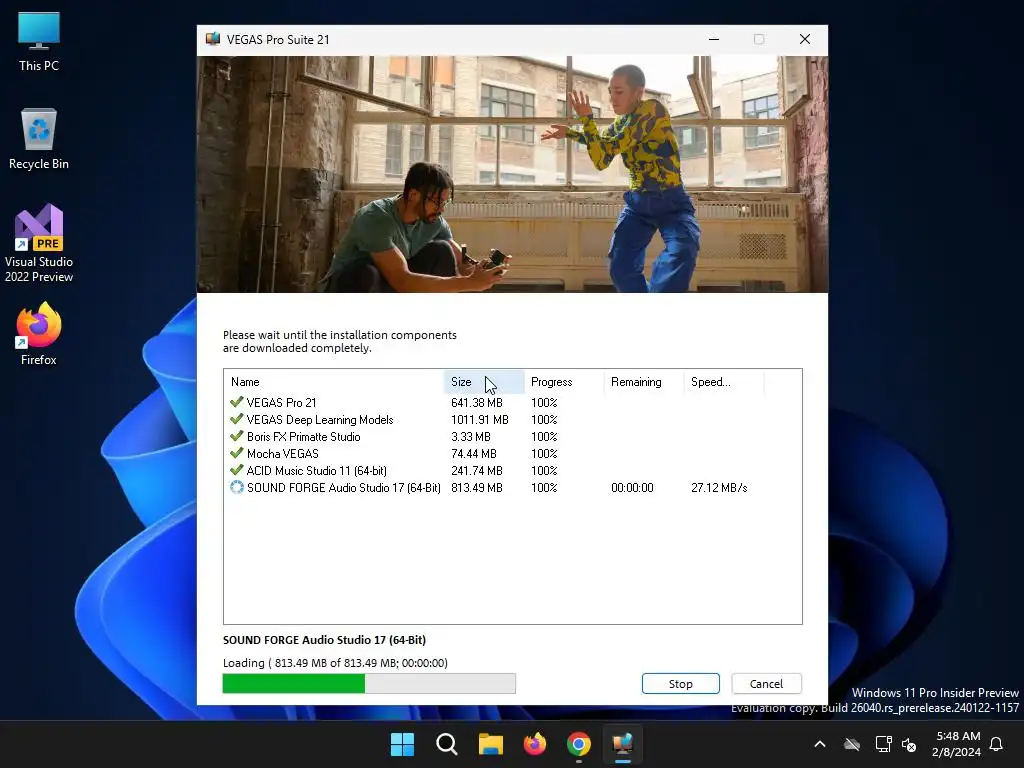
Task: Click the 00:00:00 remaining time cell
Action: point(632,488)
